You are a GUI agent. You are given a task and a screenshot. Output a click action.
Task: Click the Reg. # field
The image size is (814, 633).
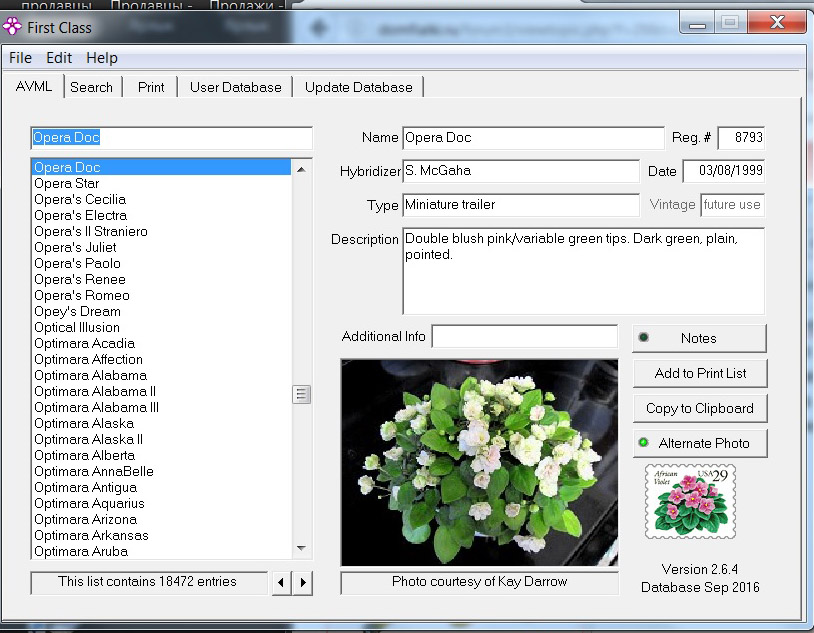click(741, 138)
